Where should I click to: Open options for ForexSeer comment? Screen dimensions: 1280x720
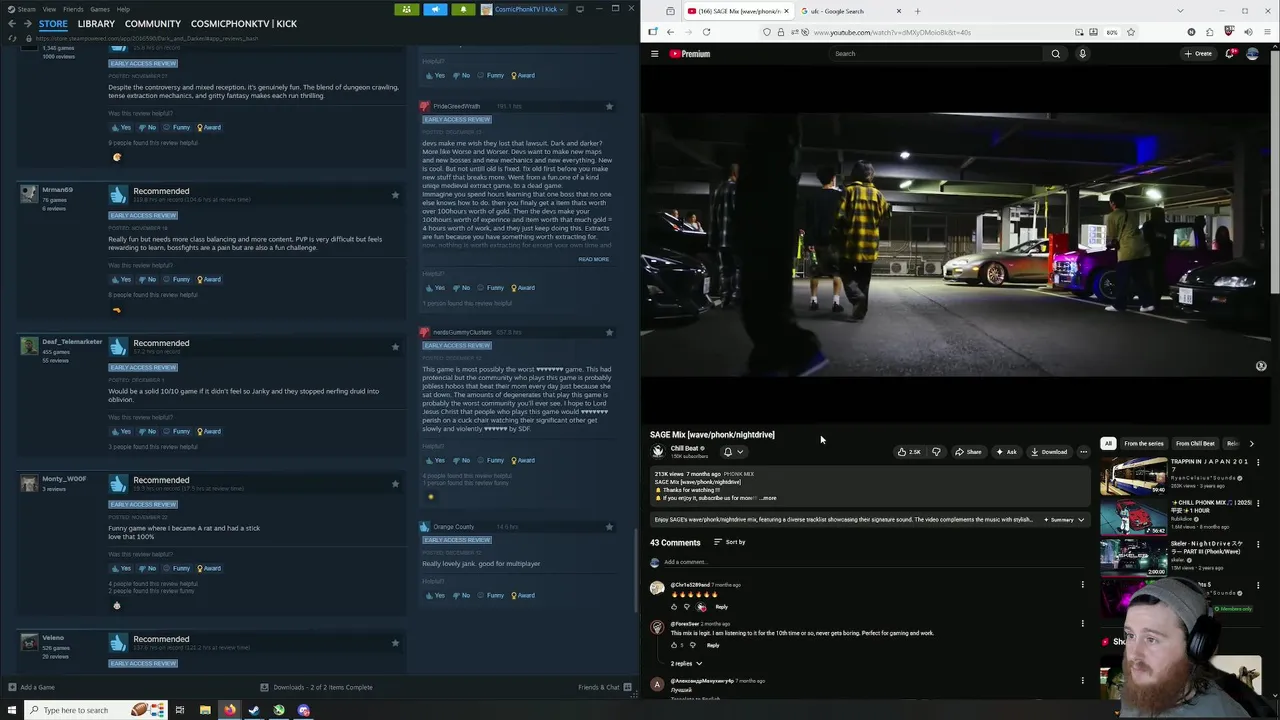coord(1082,624)
